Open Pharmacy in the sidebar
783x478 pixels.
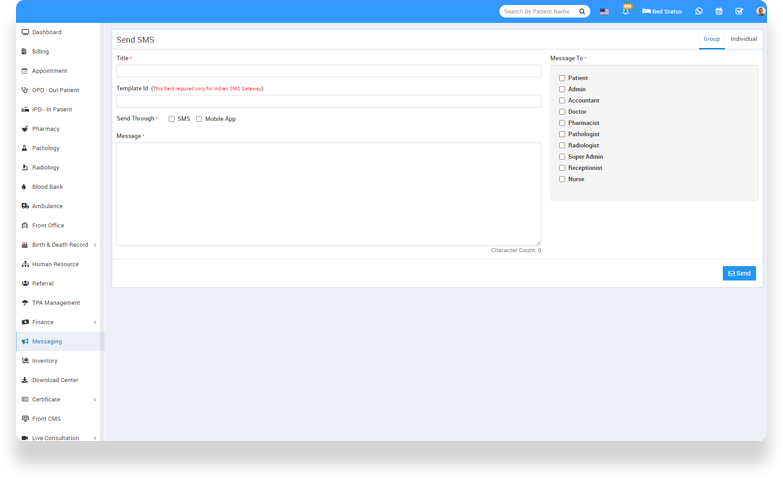(46, 129)
